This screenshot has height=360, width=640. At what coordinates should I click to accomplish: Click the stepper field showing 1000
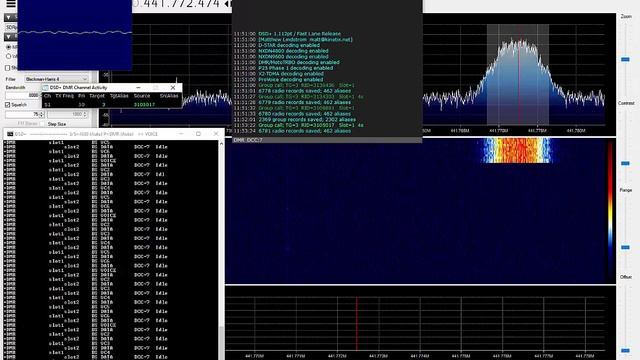coord(68,115)
